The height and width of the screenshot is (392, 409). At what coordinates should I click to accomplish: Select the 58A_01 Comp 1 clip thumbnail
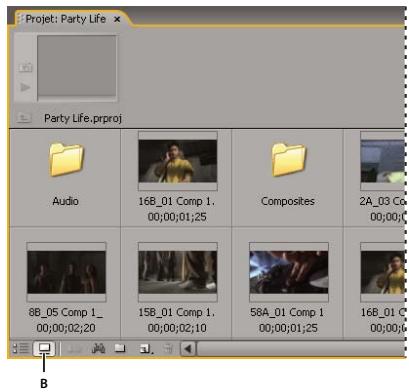click(289, 272)
